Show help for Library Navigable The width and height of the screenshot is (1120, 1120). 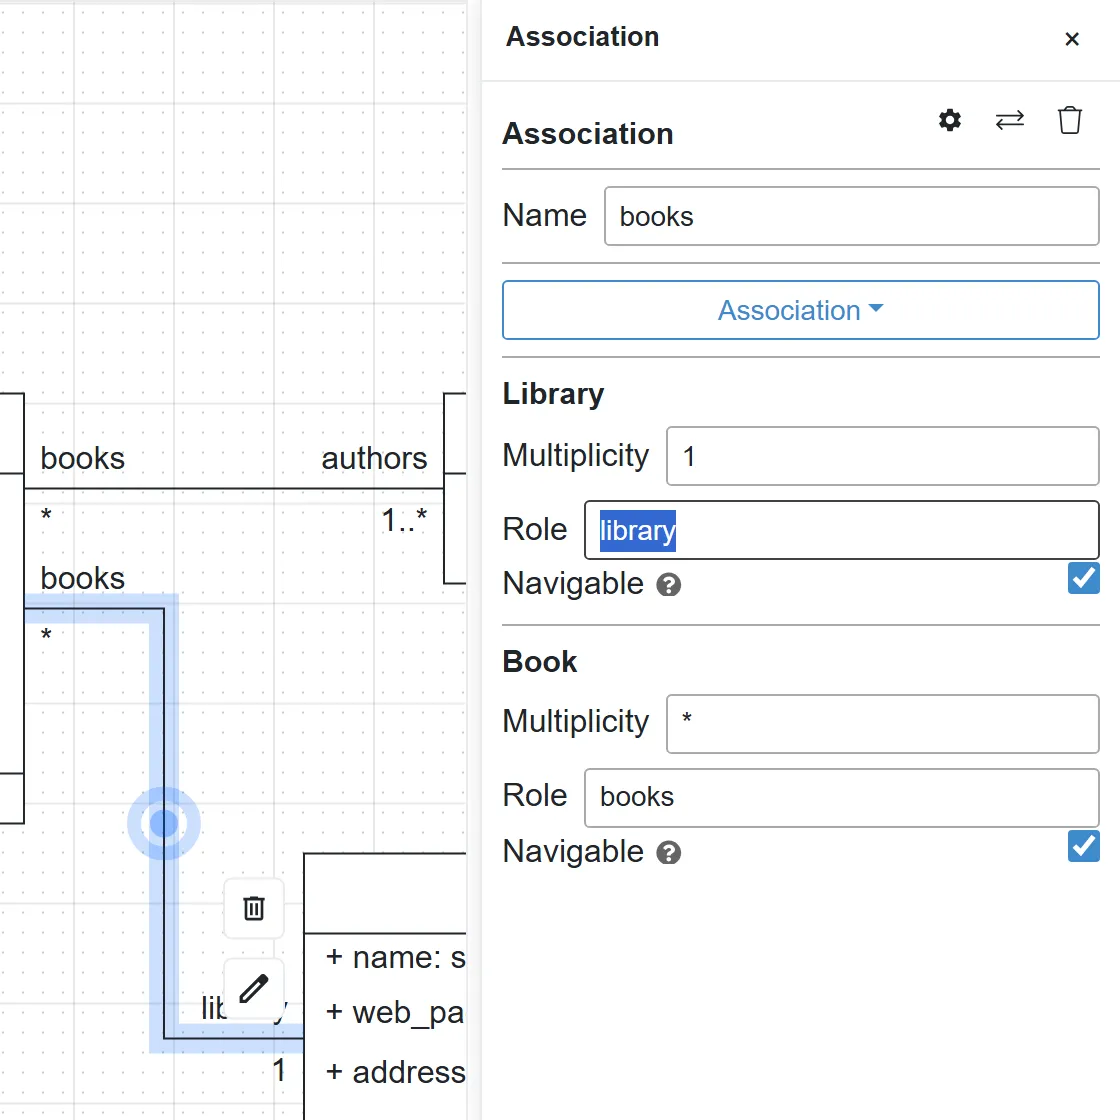tap(669, 585)
